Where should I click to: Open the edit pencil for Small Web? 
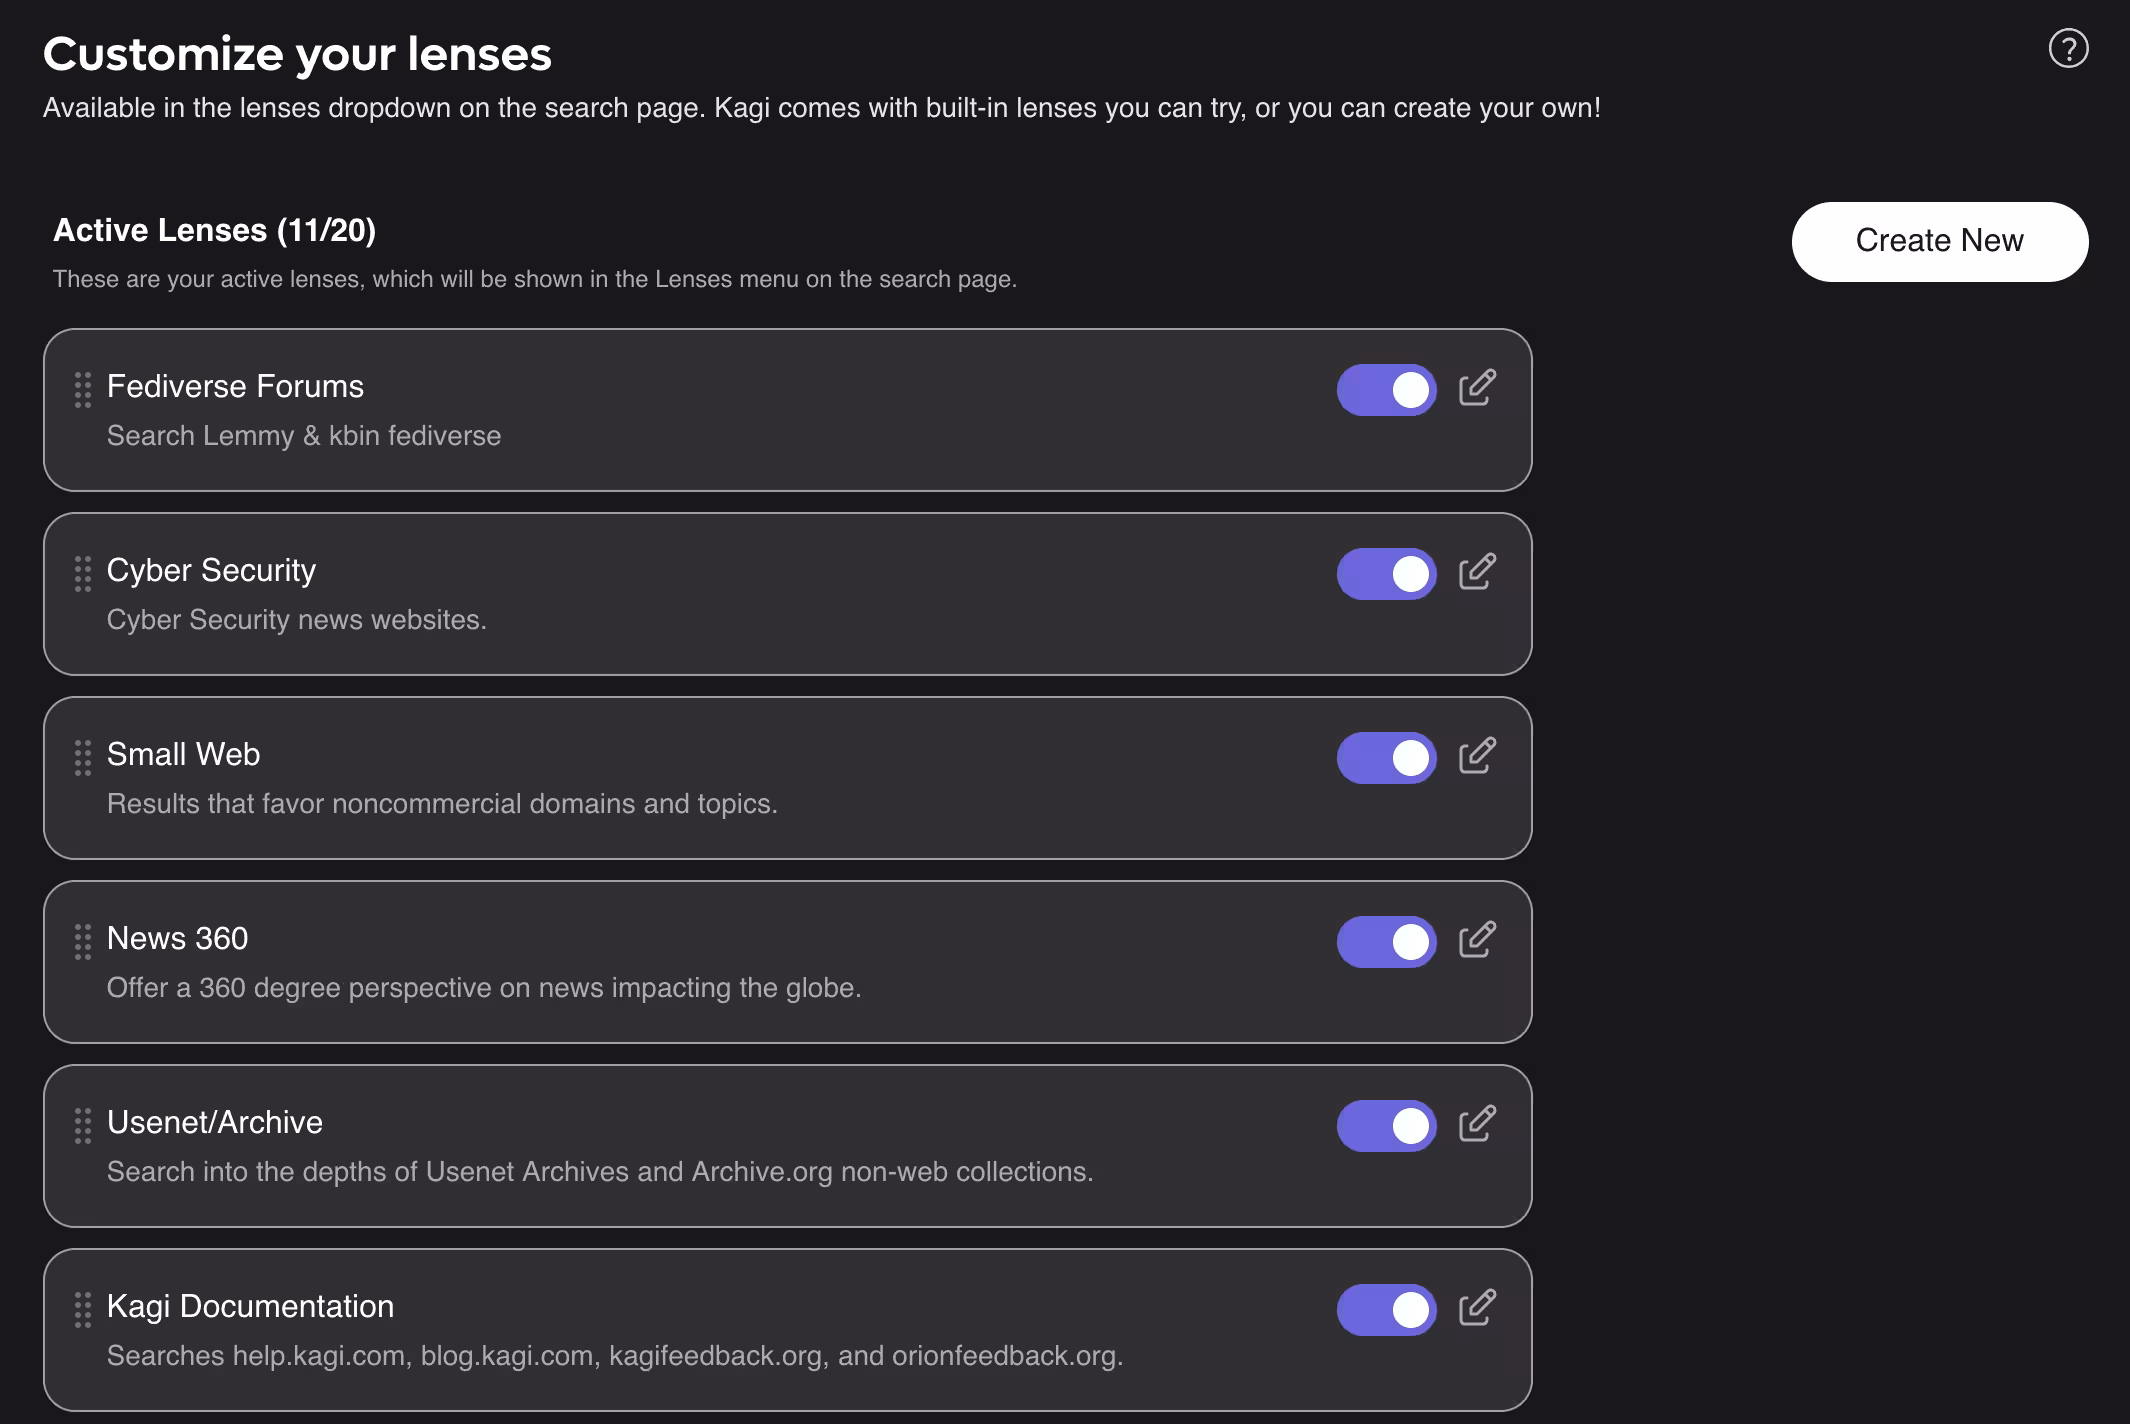[x=1477, y=756]
